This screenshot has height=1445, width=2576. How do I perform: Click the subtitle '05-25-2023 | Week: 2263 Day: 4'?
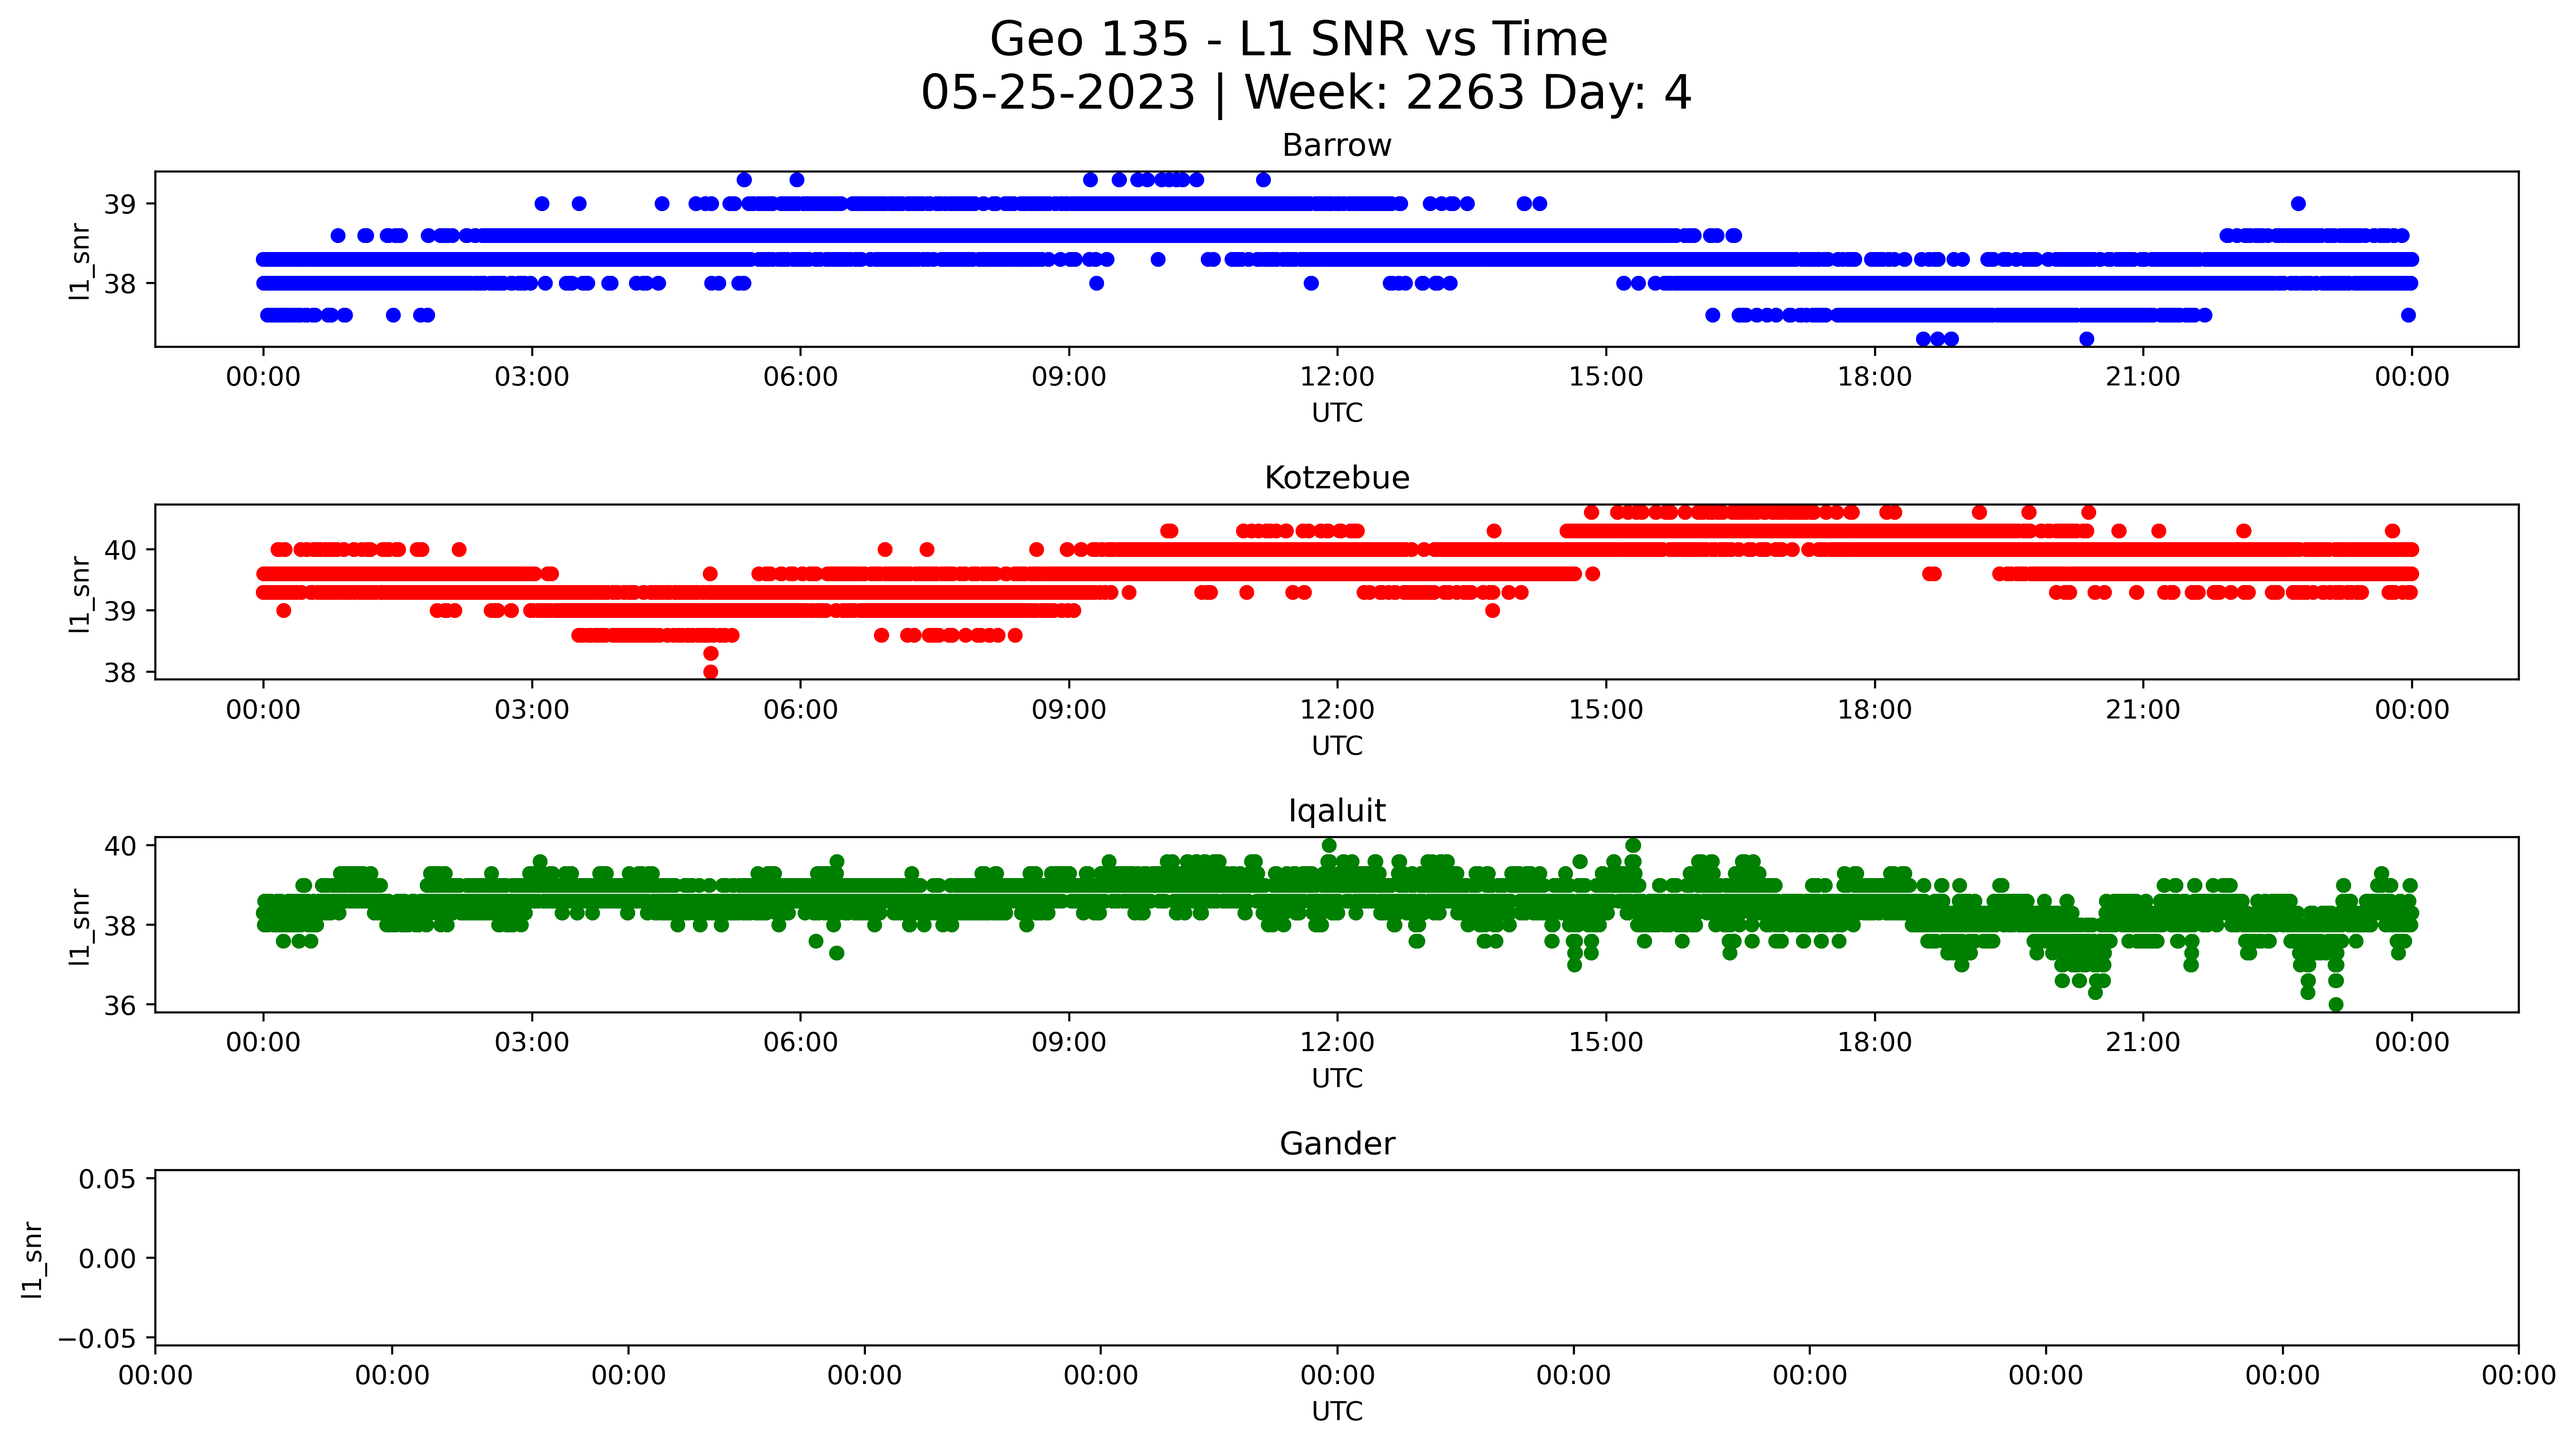(1306, 93)
